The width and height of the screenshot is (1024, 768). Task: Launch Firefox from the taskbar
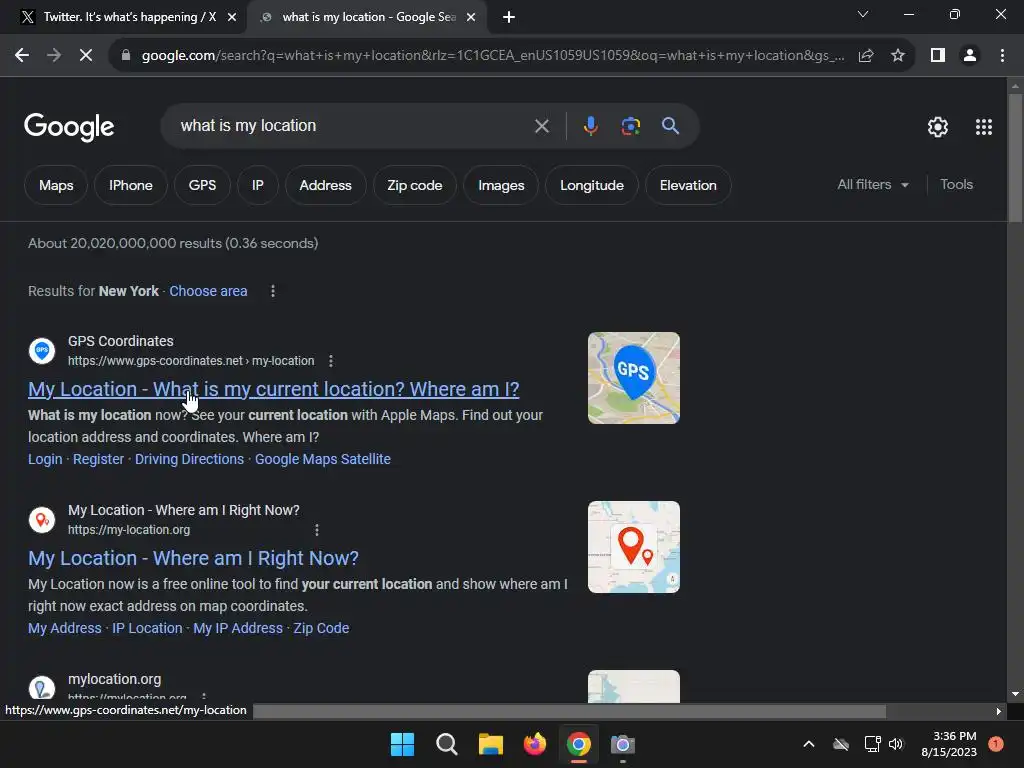pyautogui.click(x=535, y=744)
